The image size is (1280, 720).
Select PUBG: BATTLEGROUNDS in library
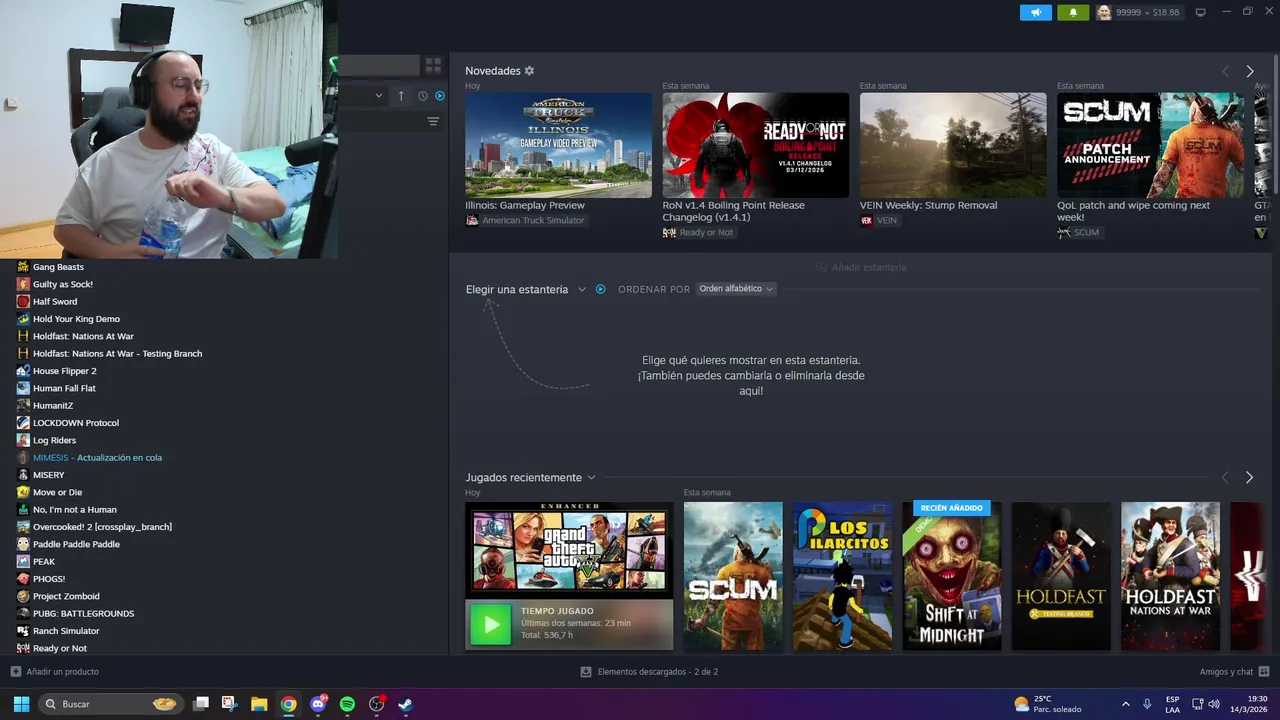[x=83, y=614]
